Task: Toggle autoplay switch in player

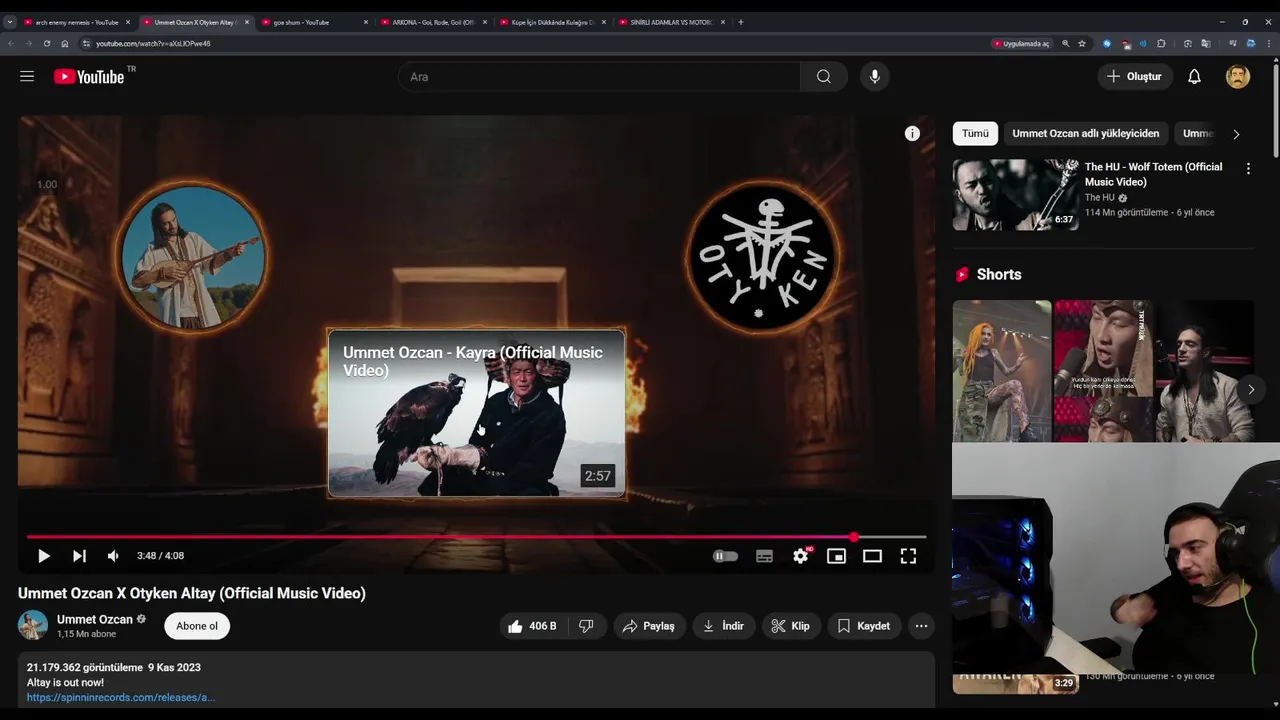Action: [x=725, y=556]
